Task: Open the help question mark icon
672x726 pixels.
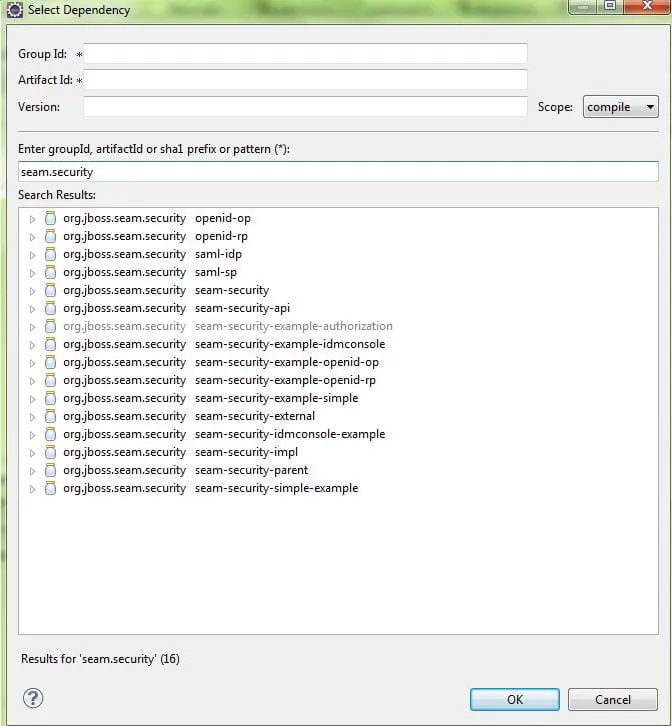Action: coord(33,698)
